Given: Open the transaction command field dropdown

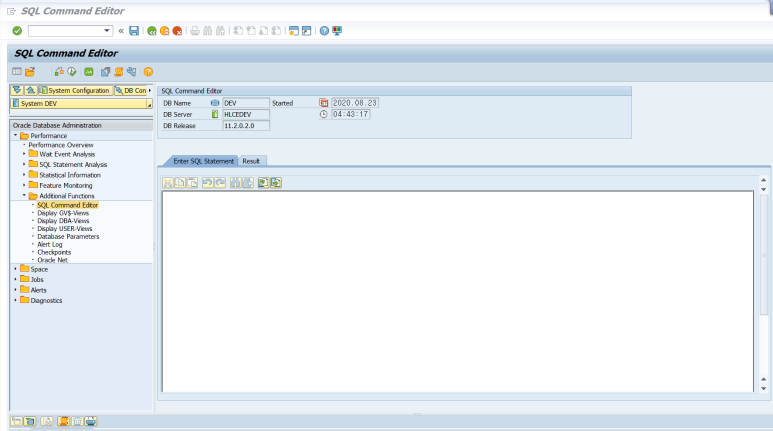Looking at the screenshot, I should pyautogui.click(x=107, y=31).
